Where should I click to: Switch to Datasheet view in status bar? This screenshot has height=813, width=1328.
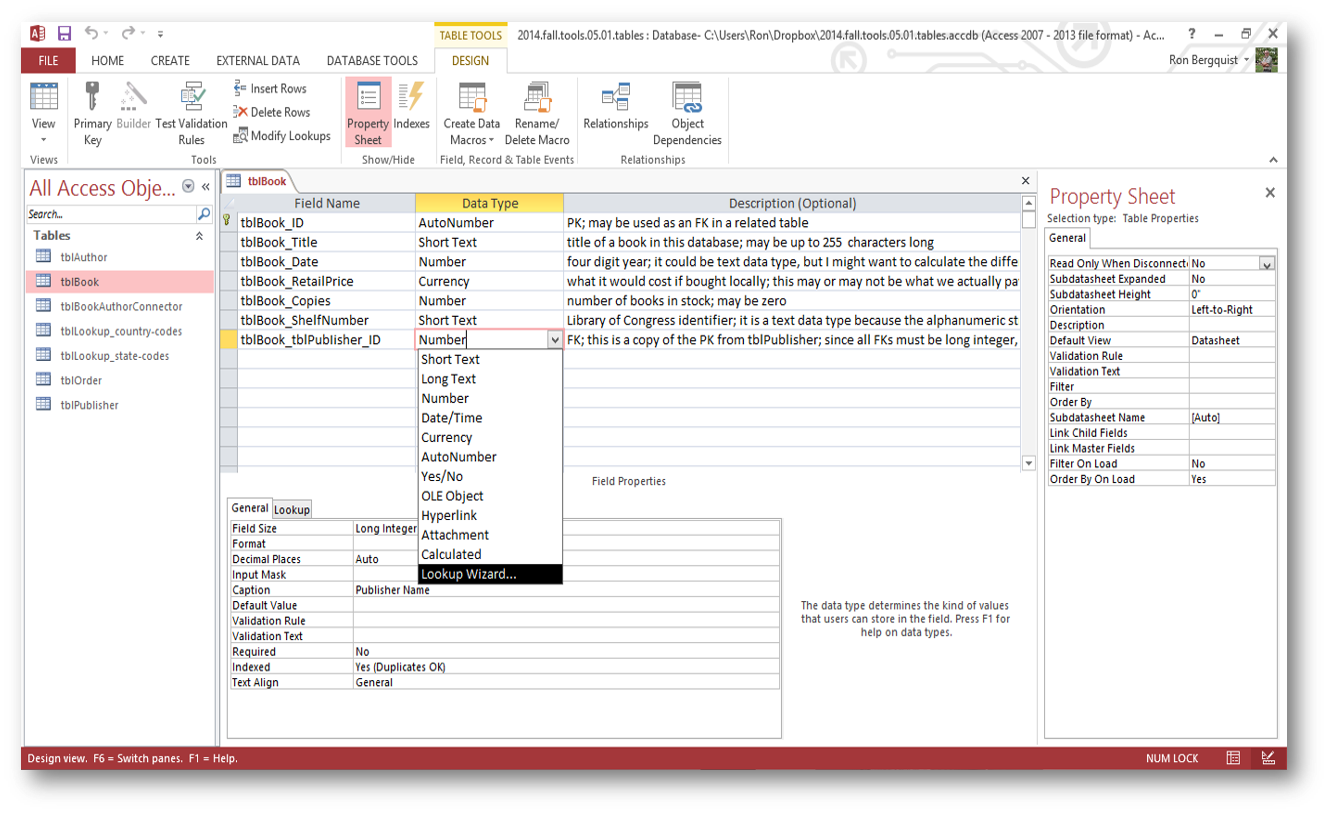coord(1234,758)
